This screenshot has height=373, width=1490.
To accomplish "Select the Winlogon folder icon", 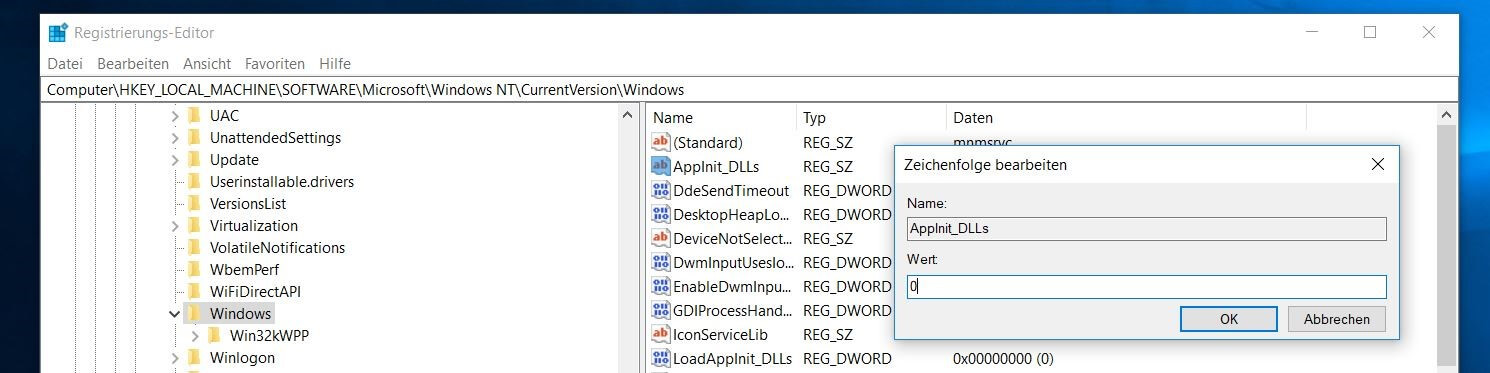I will pyautogui.click(x=194, y=358).
